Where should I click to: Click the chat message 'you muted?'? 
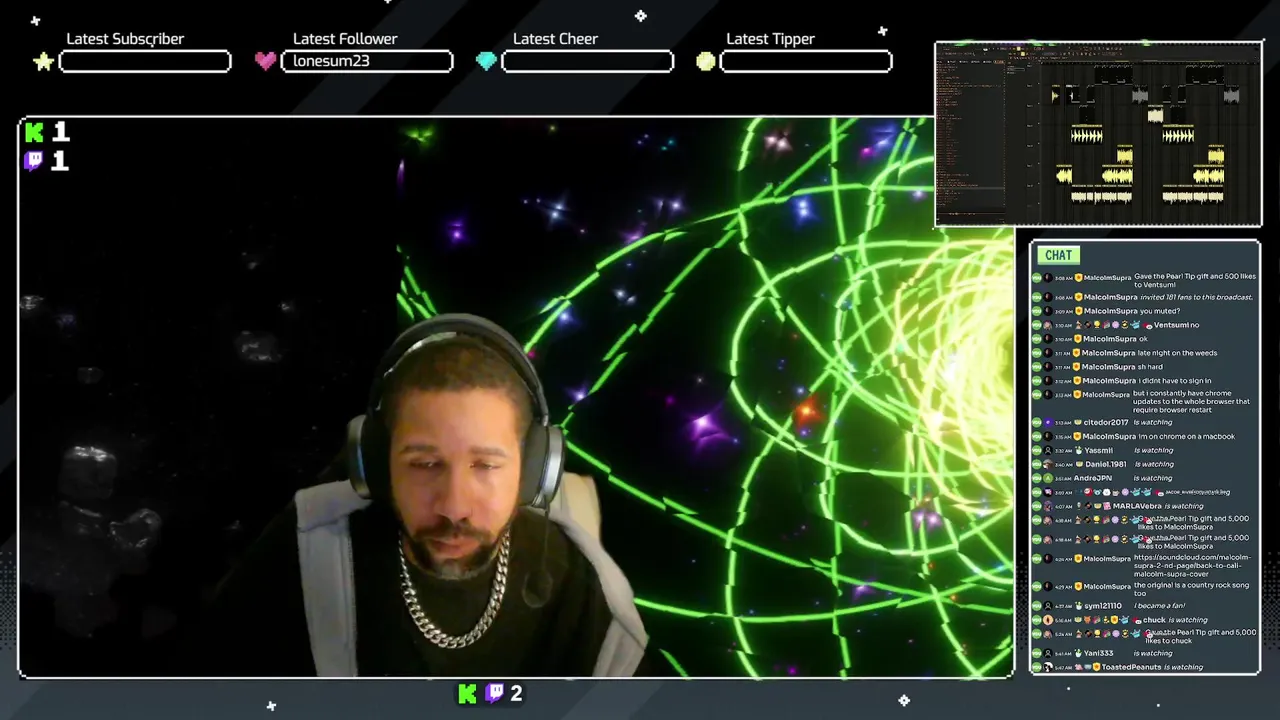click(1160, 311)
